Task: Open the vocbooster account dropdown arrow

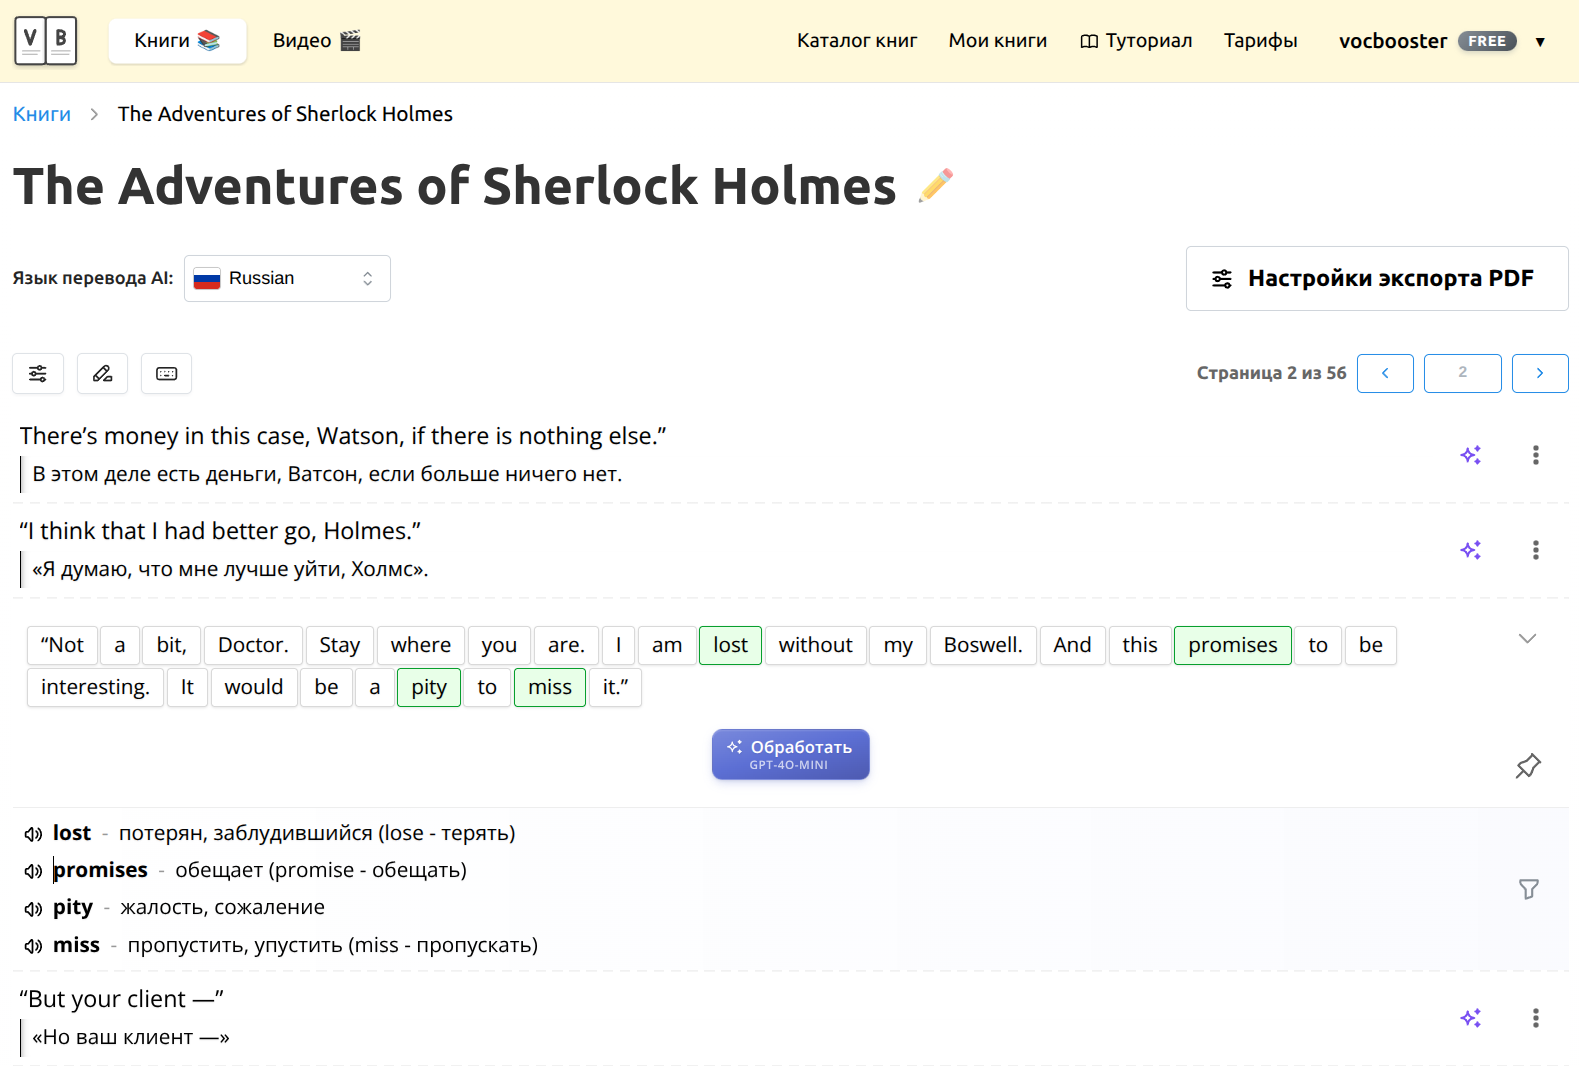Action: [x=1540, y=42]
